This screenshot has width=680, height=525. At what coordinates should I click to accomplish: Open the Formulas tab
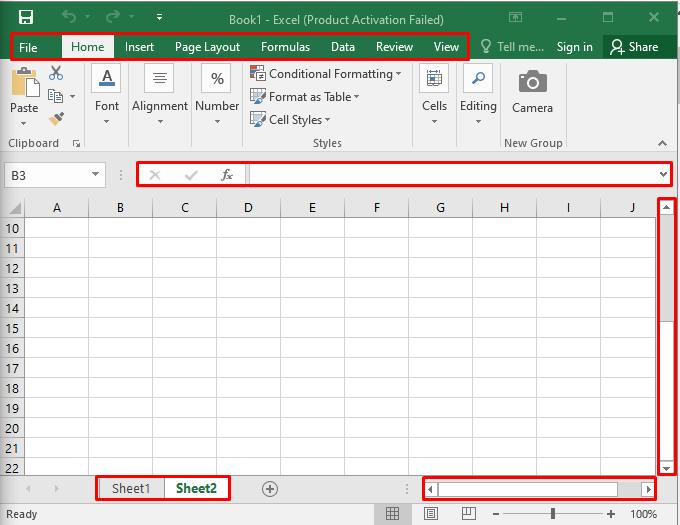tap(285, 47)
